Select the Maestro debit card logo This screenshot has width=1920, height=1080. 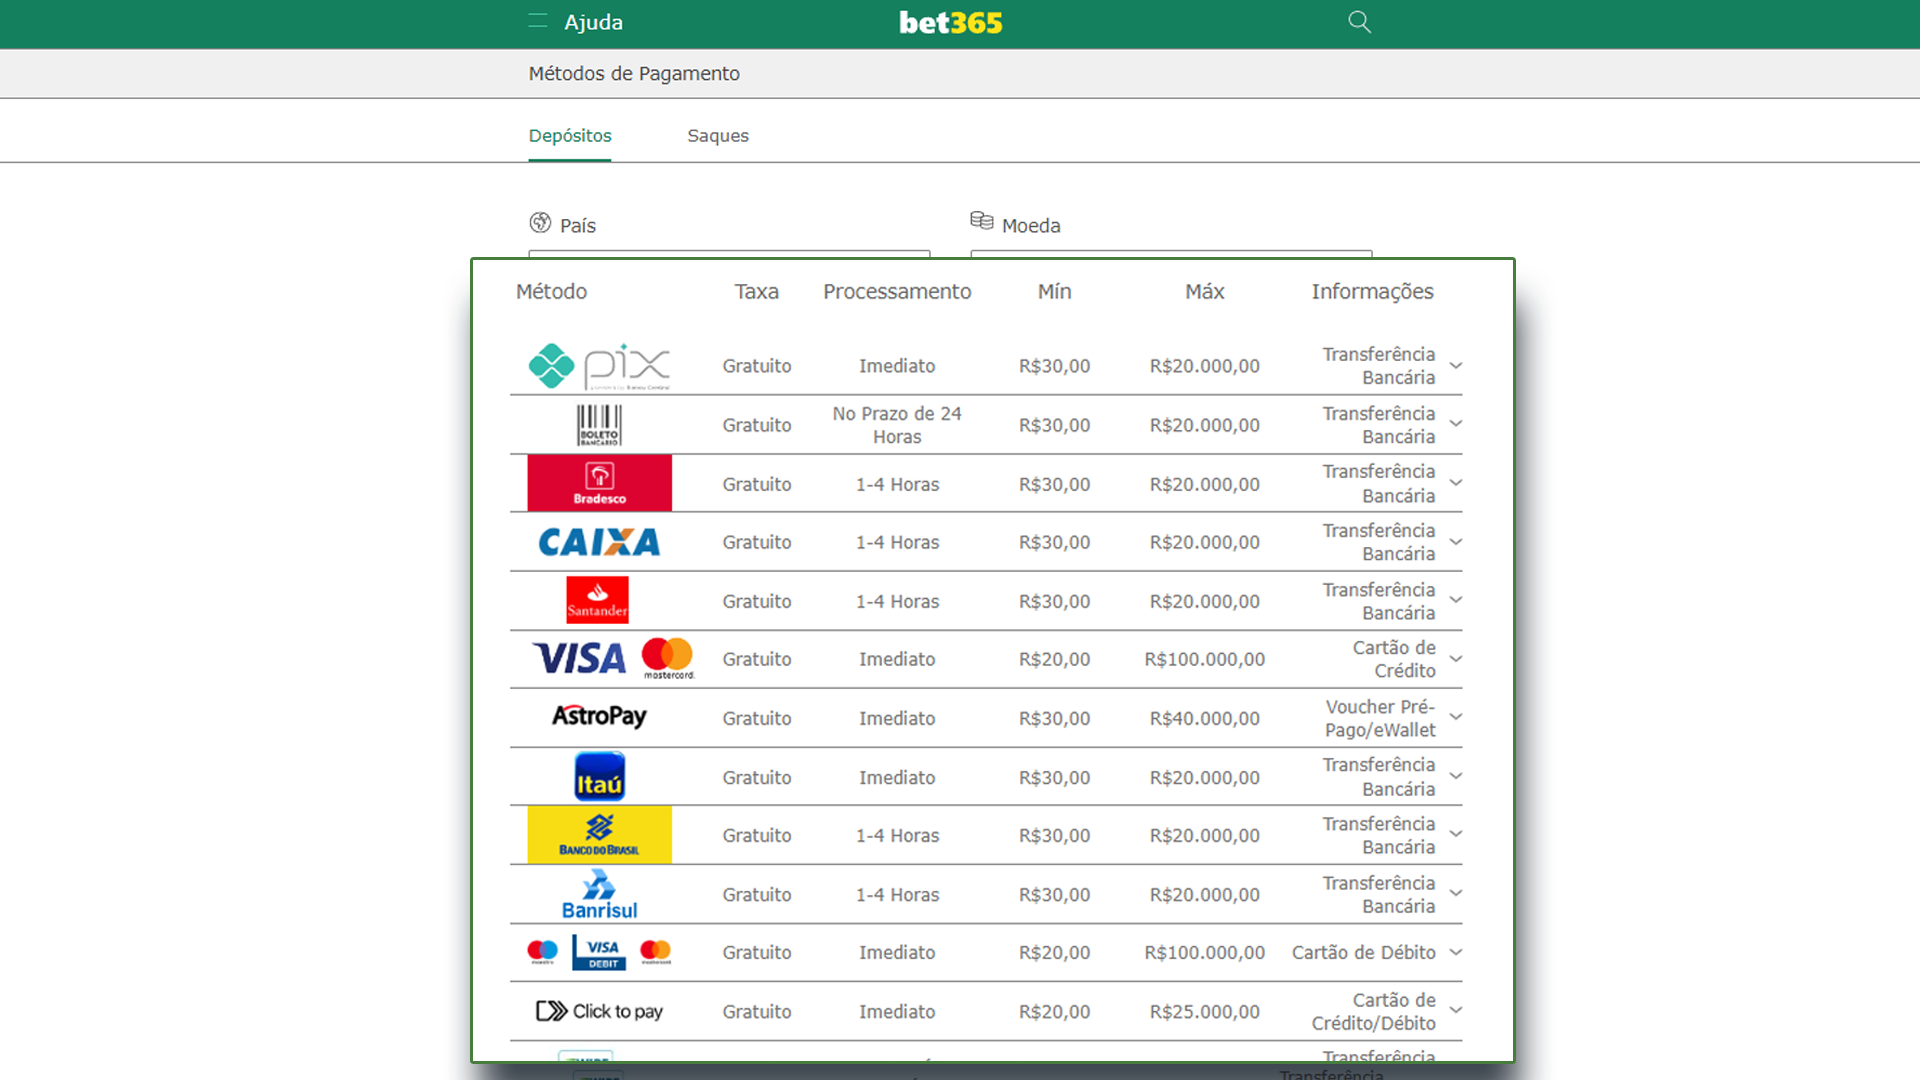542,952
